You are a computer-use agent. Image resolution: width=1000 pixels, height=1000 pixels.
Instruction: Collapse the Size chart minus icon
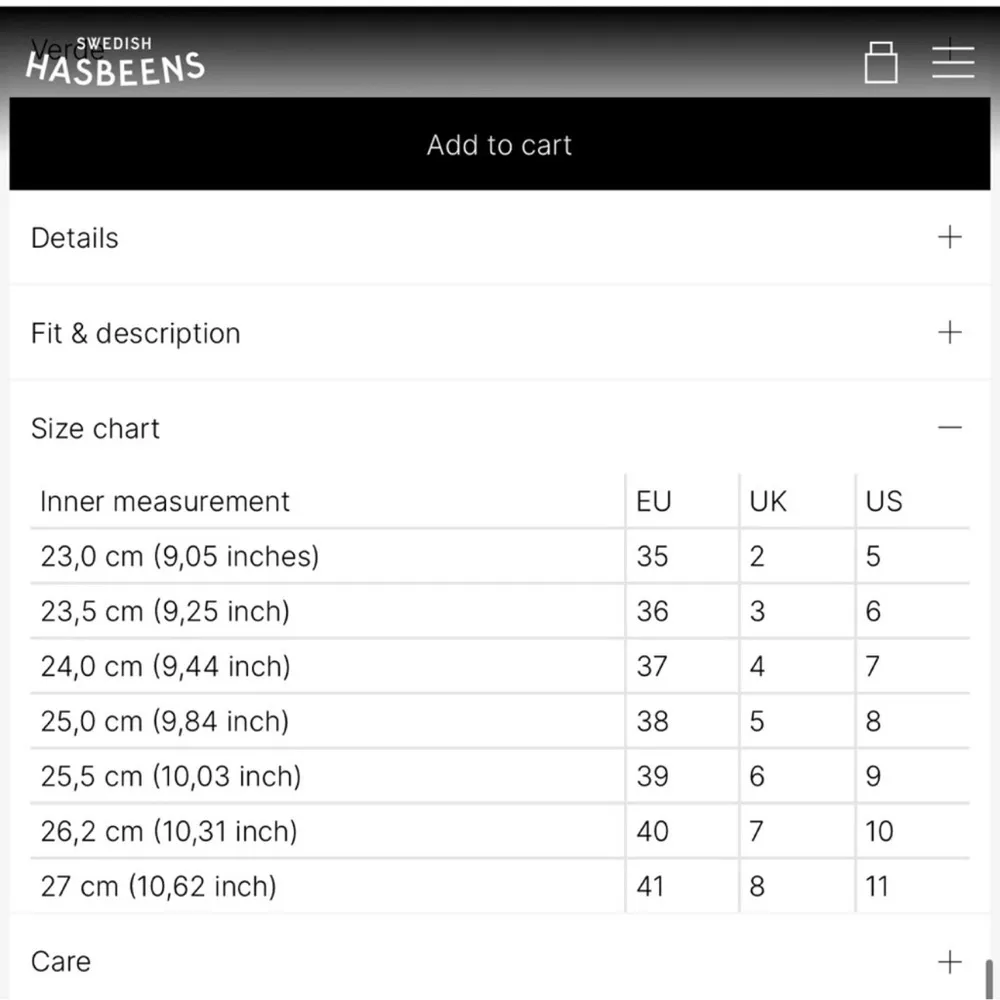949,428
